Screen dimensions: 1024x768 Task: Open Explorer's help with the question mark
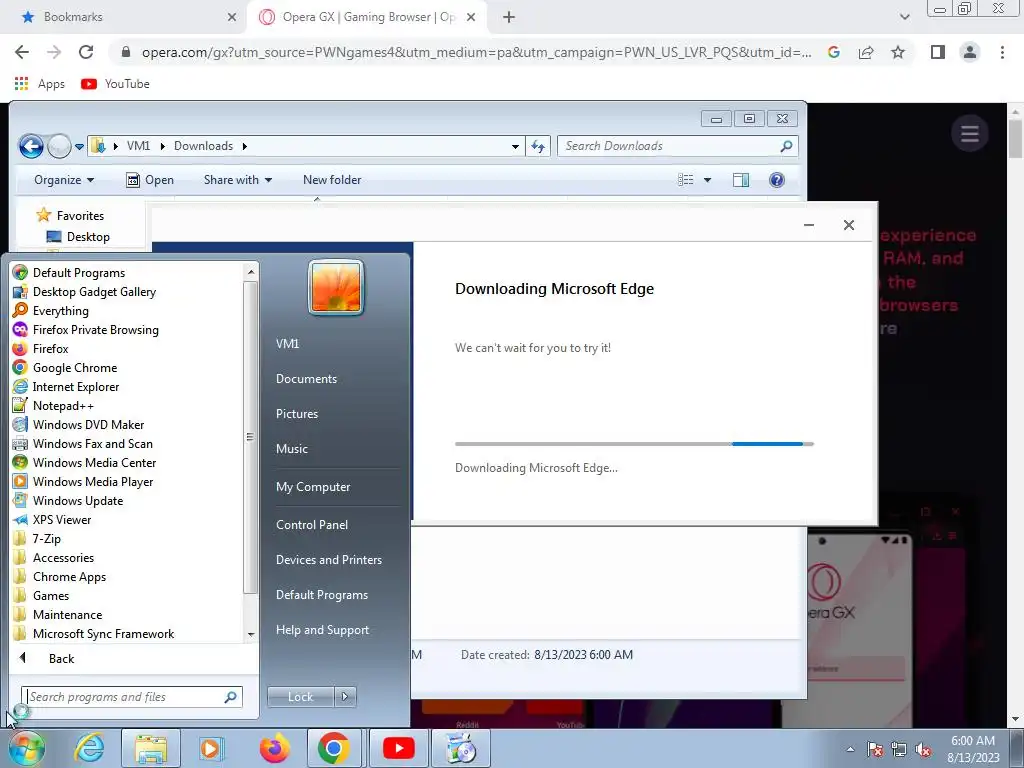(x=776, y=180)
